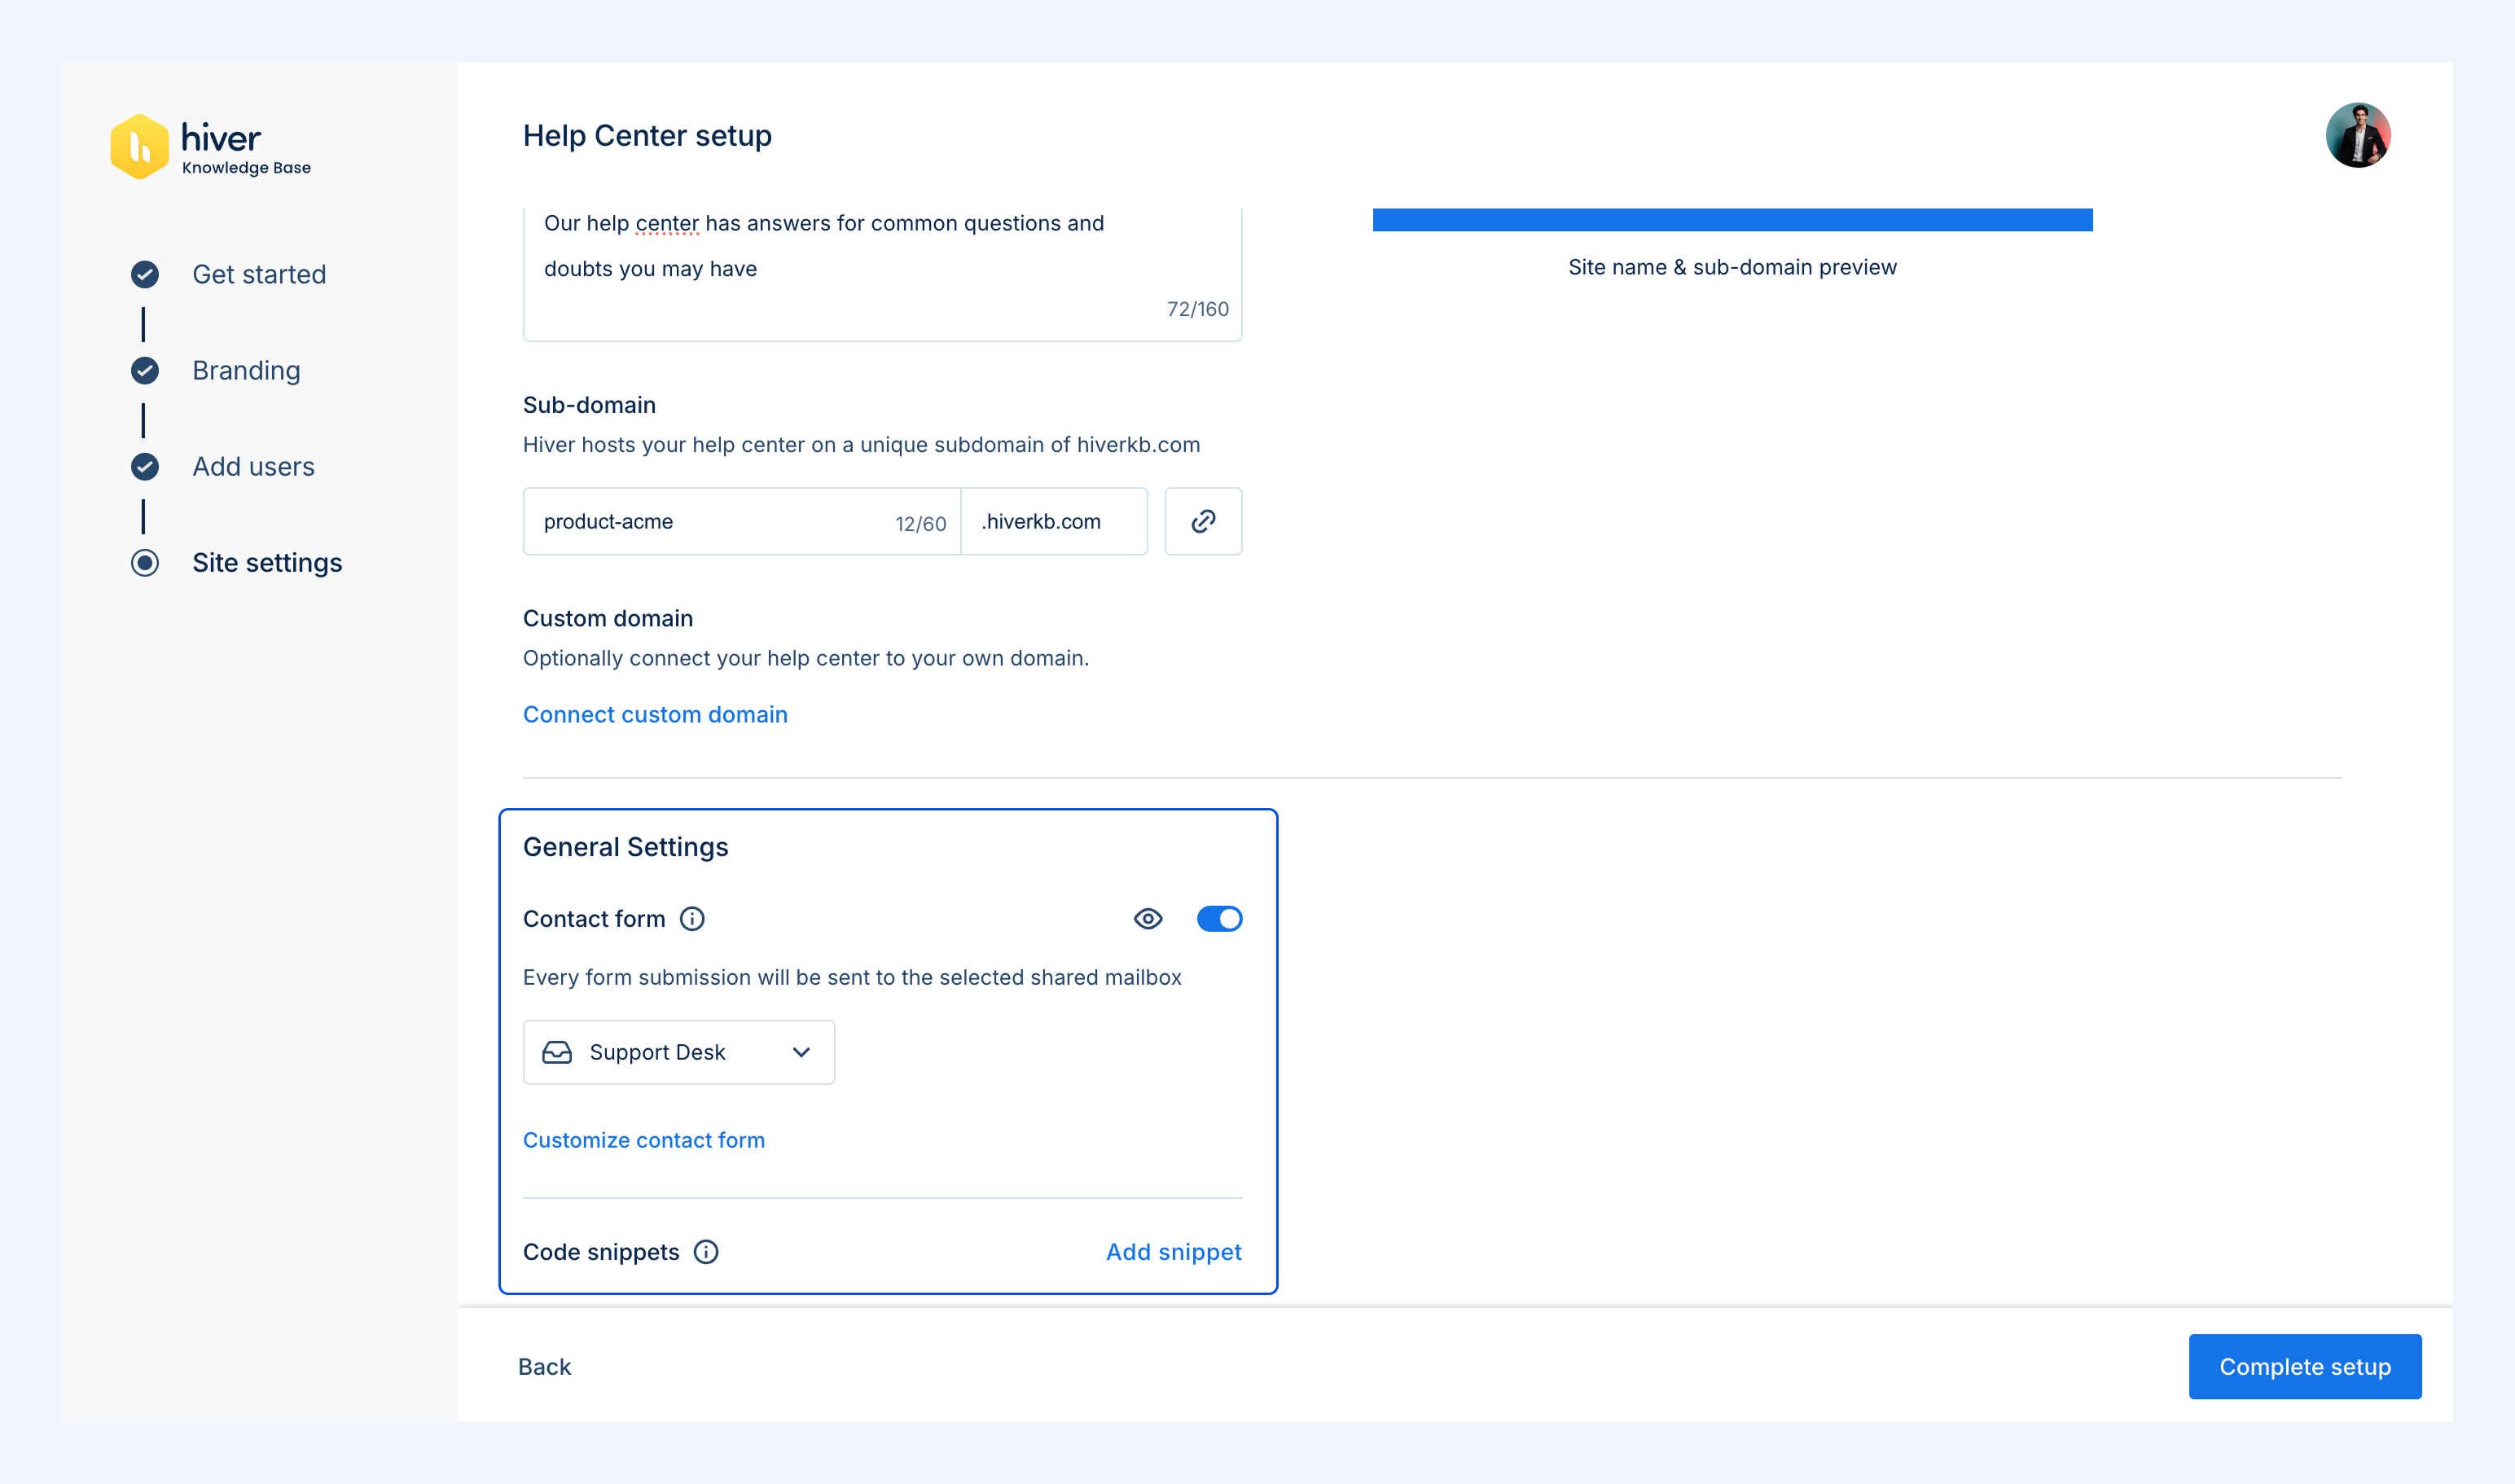Viewport: 2515px width, 1484px height.
Task: Click the Contact form label
Action: [x=594, y=919]
